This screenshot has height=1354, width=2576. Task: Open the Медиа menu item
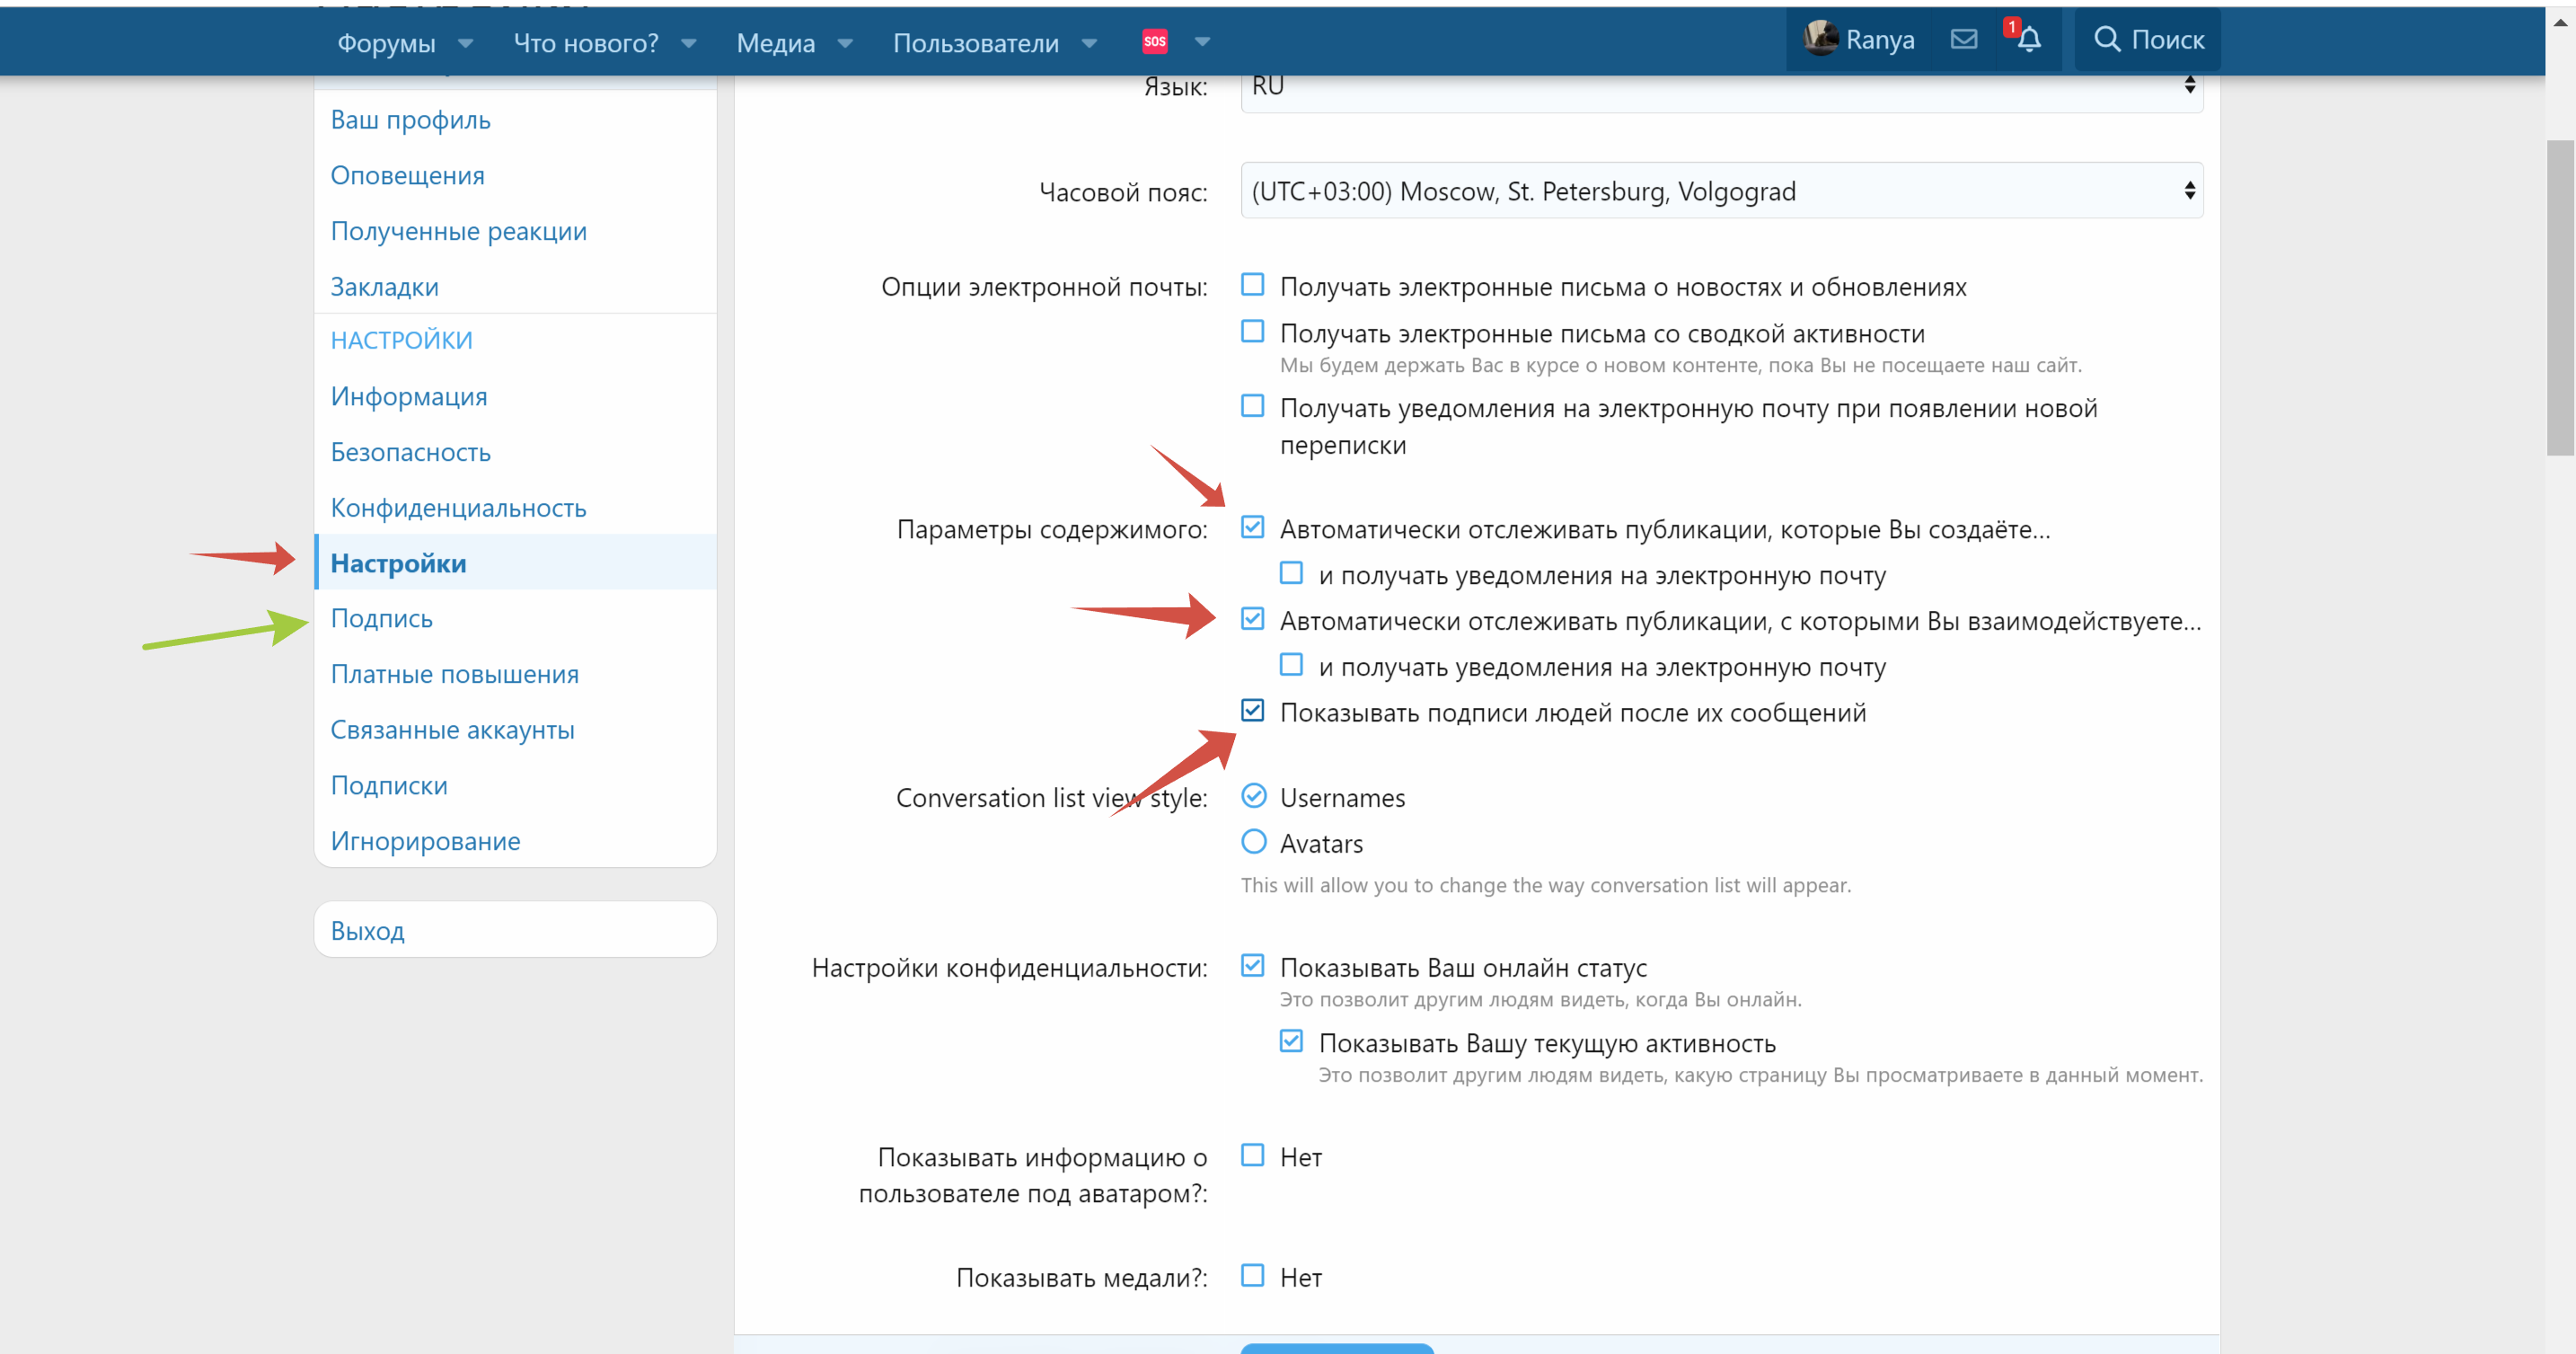tap(775, 43)
